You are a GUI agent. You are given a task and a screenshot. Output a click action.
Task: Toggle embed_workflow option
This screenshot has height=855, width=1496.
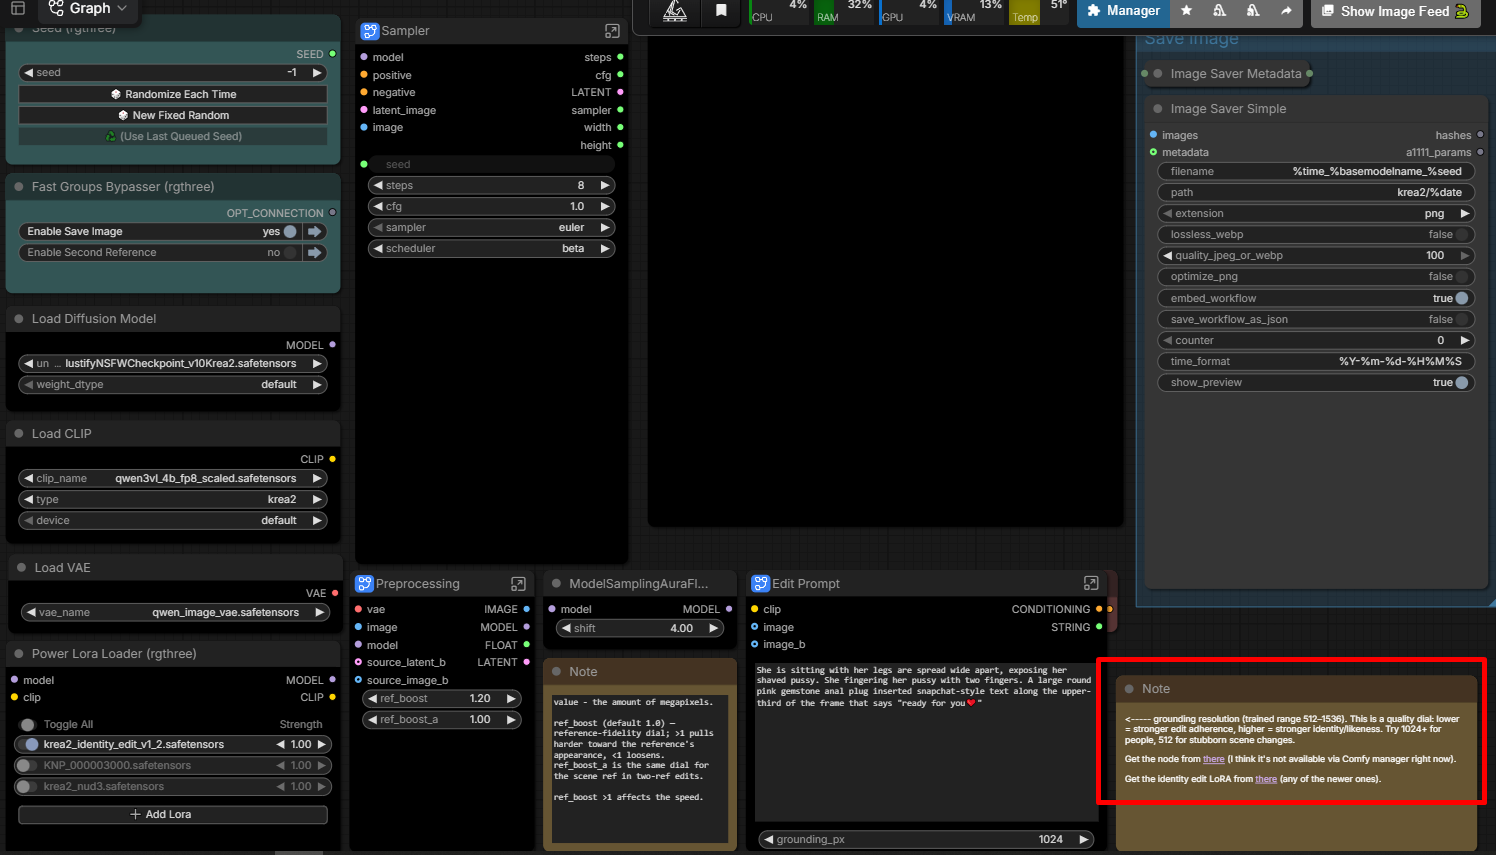coord(1461,298)
